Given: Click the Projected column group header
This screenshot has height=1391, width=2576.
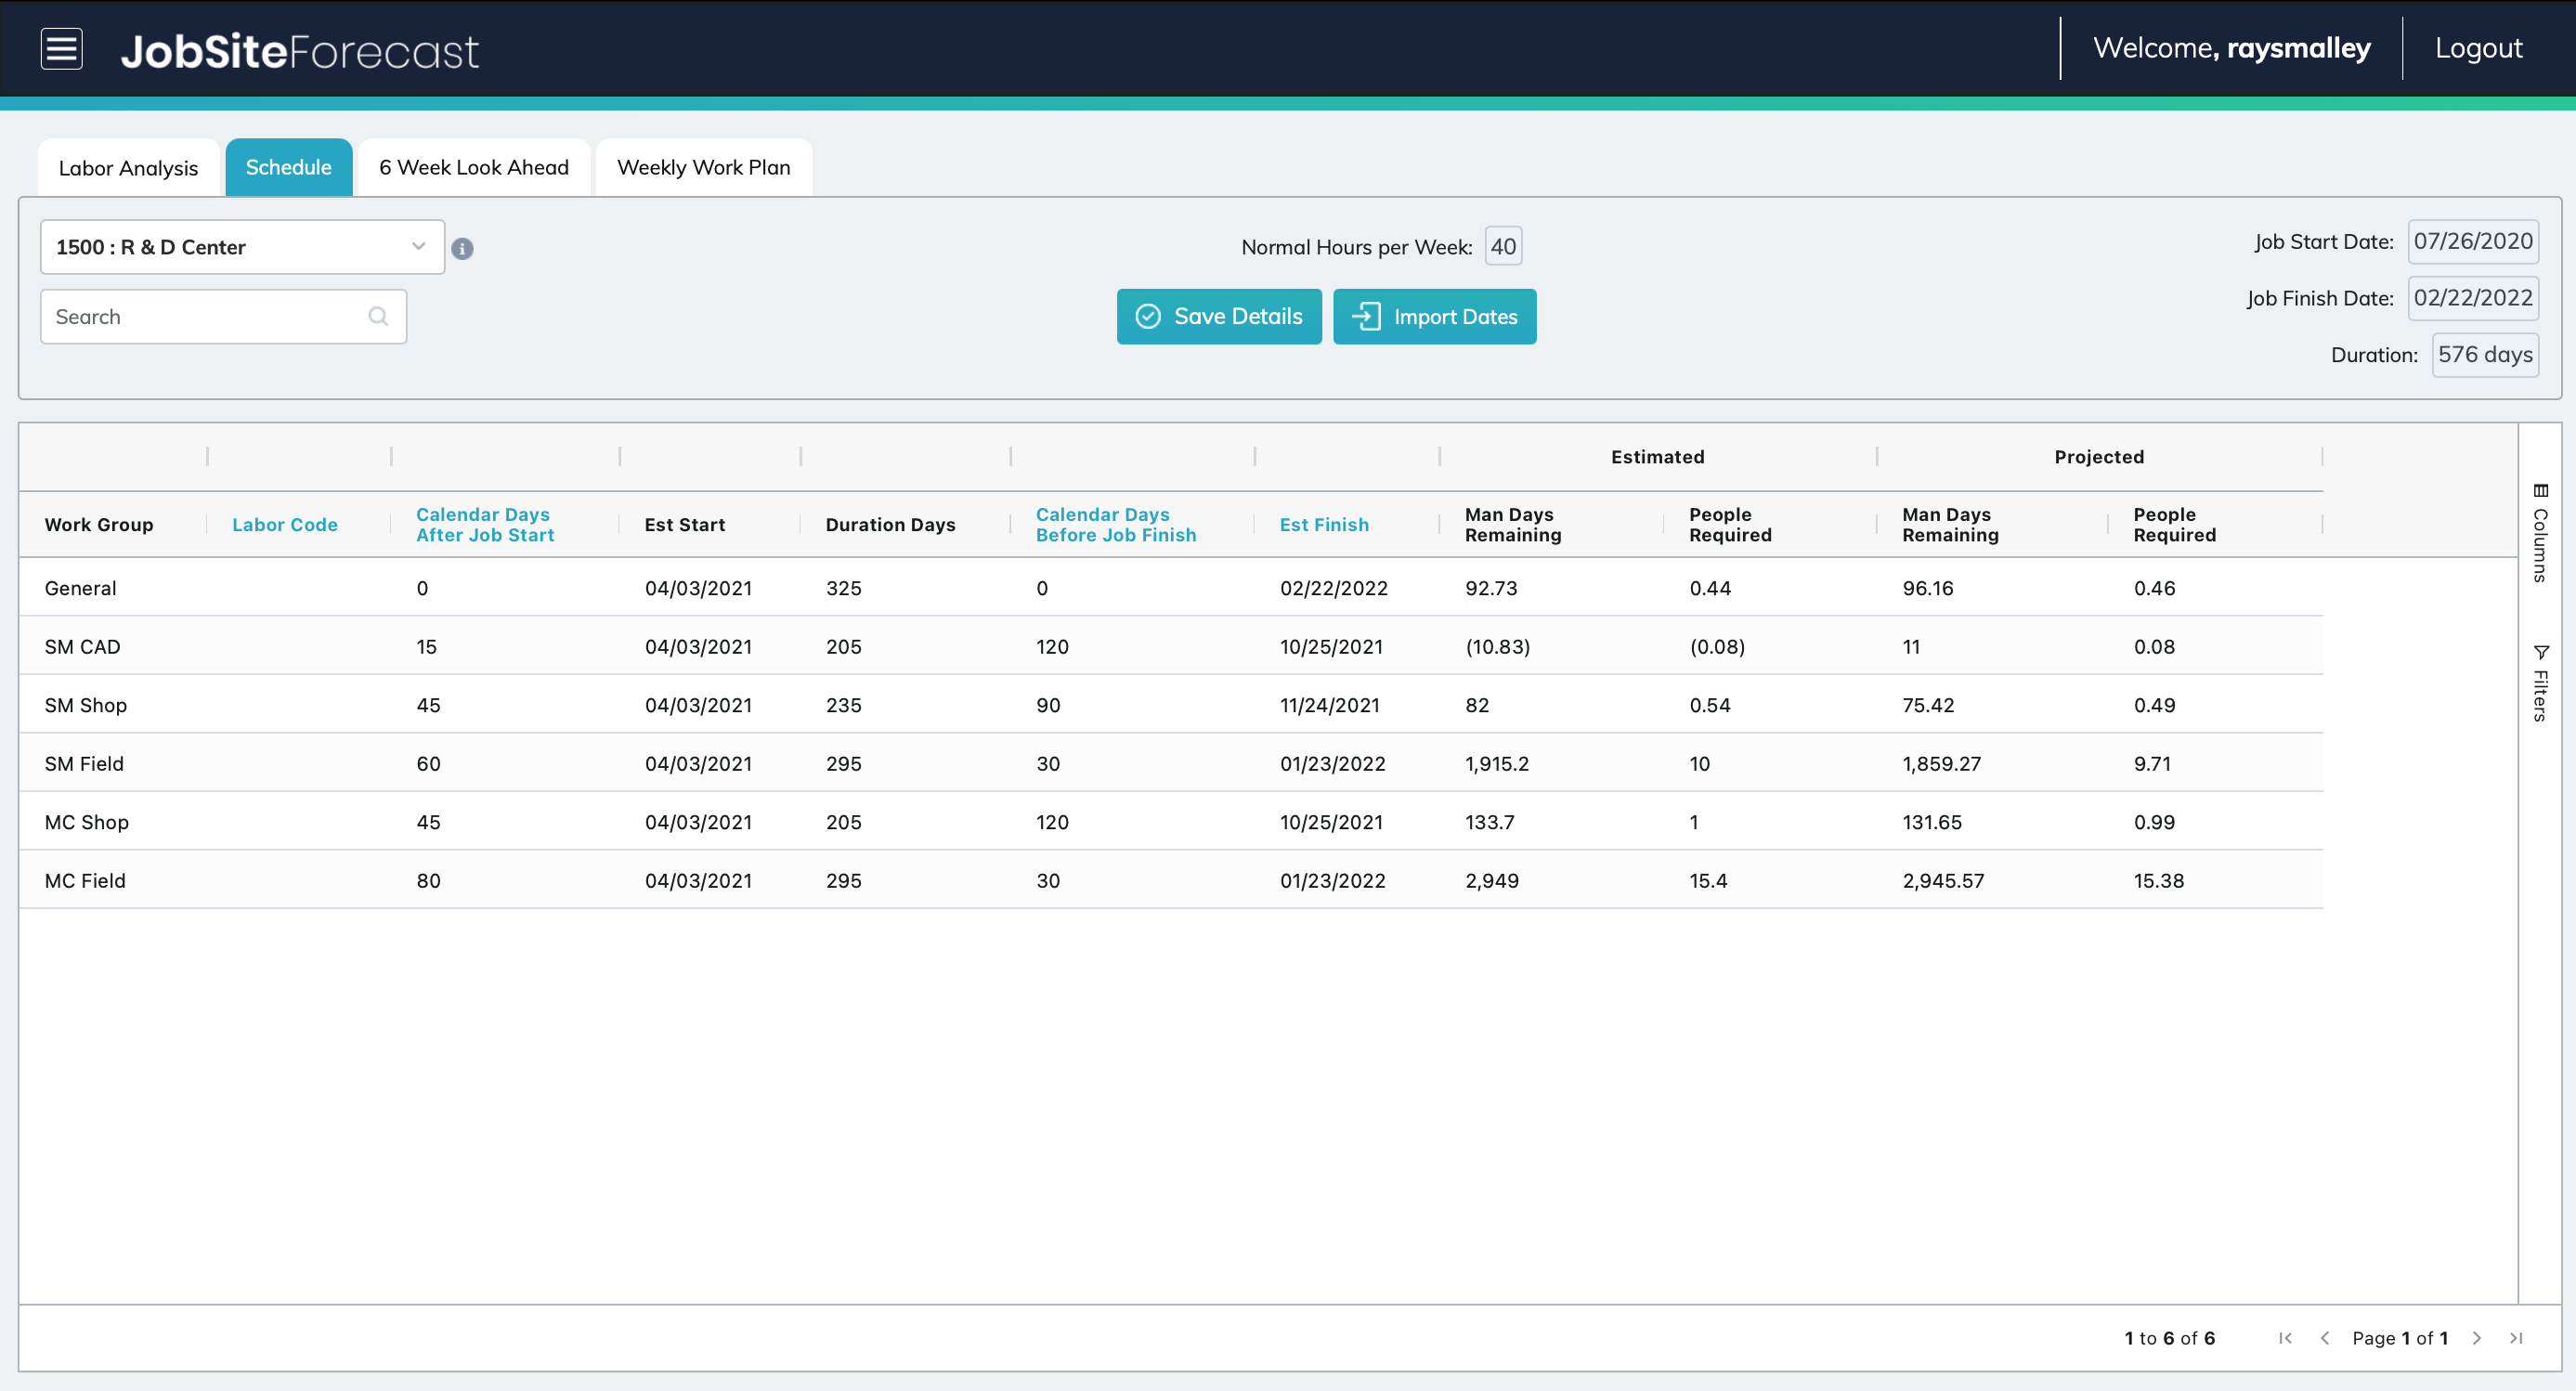Looking at the screenshot, I should click(2099, 457).
